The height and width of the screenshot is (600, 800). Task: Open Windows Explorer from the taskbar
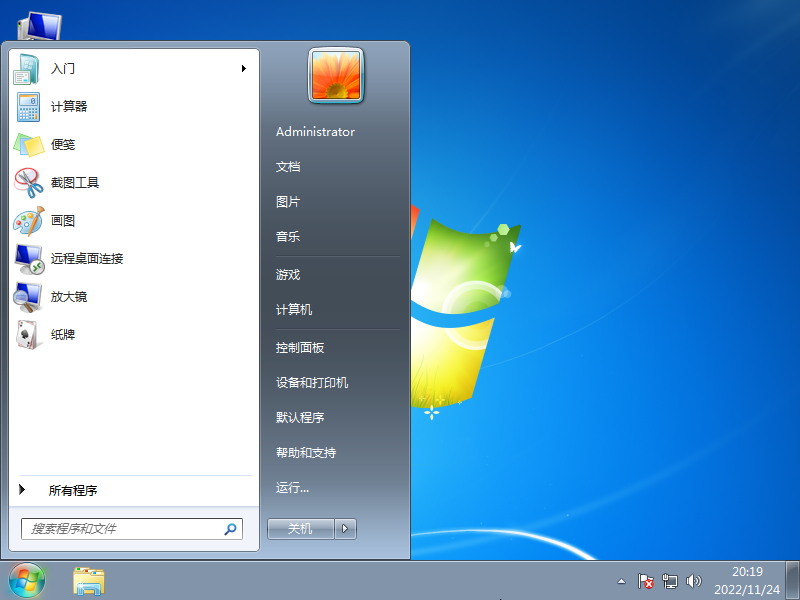tap(89, 580)
